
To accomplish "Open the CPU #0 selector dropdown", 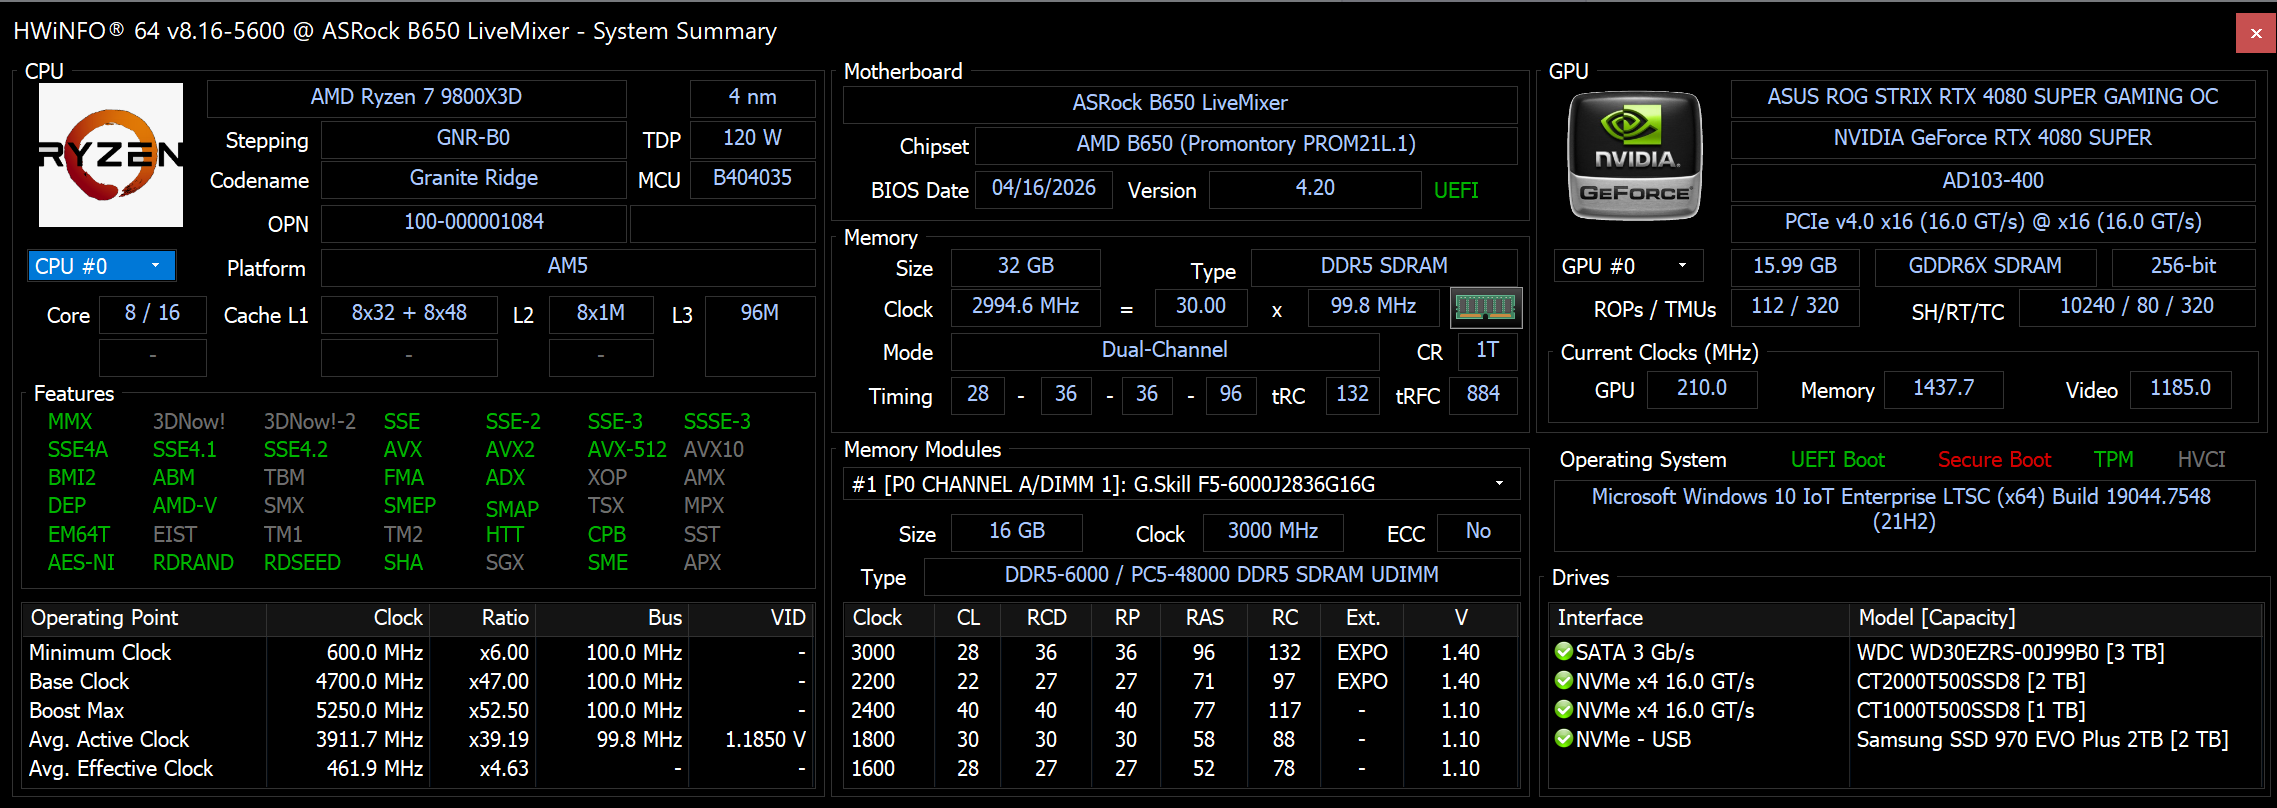I will click(x=102, y=266).
